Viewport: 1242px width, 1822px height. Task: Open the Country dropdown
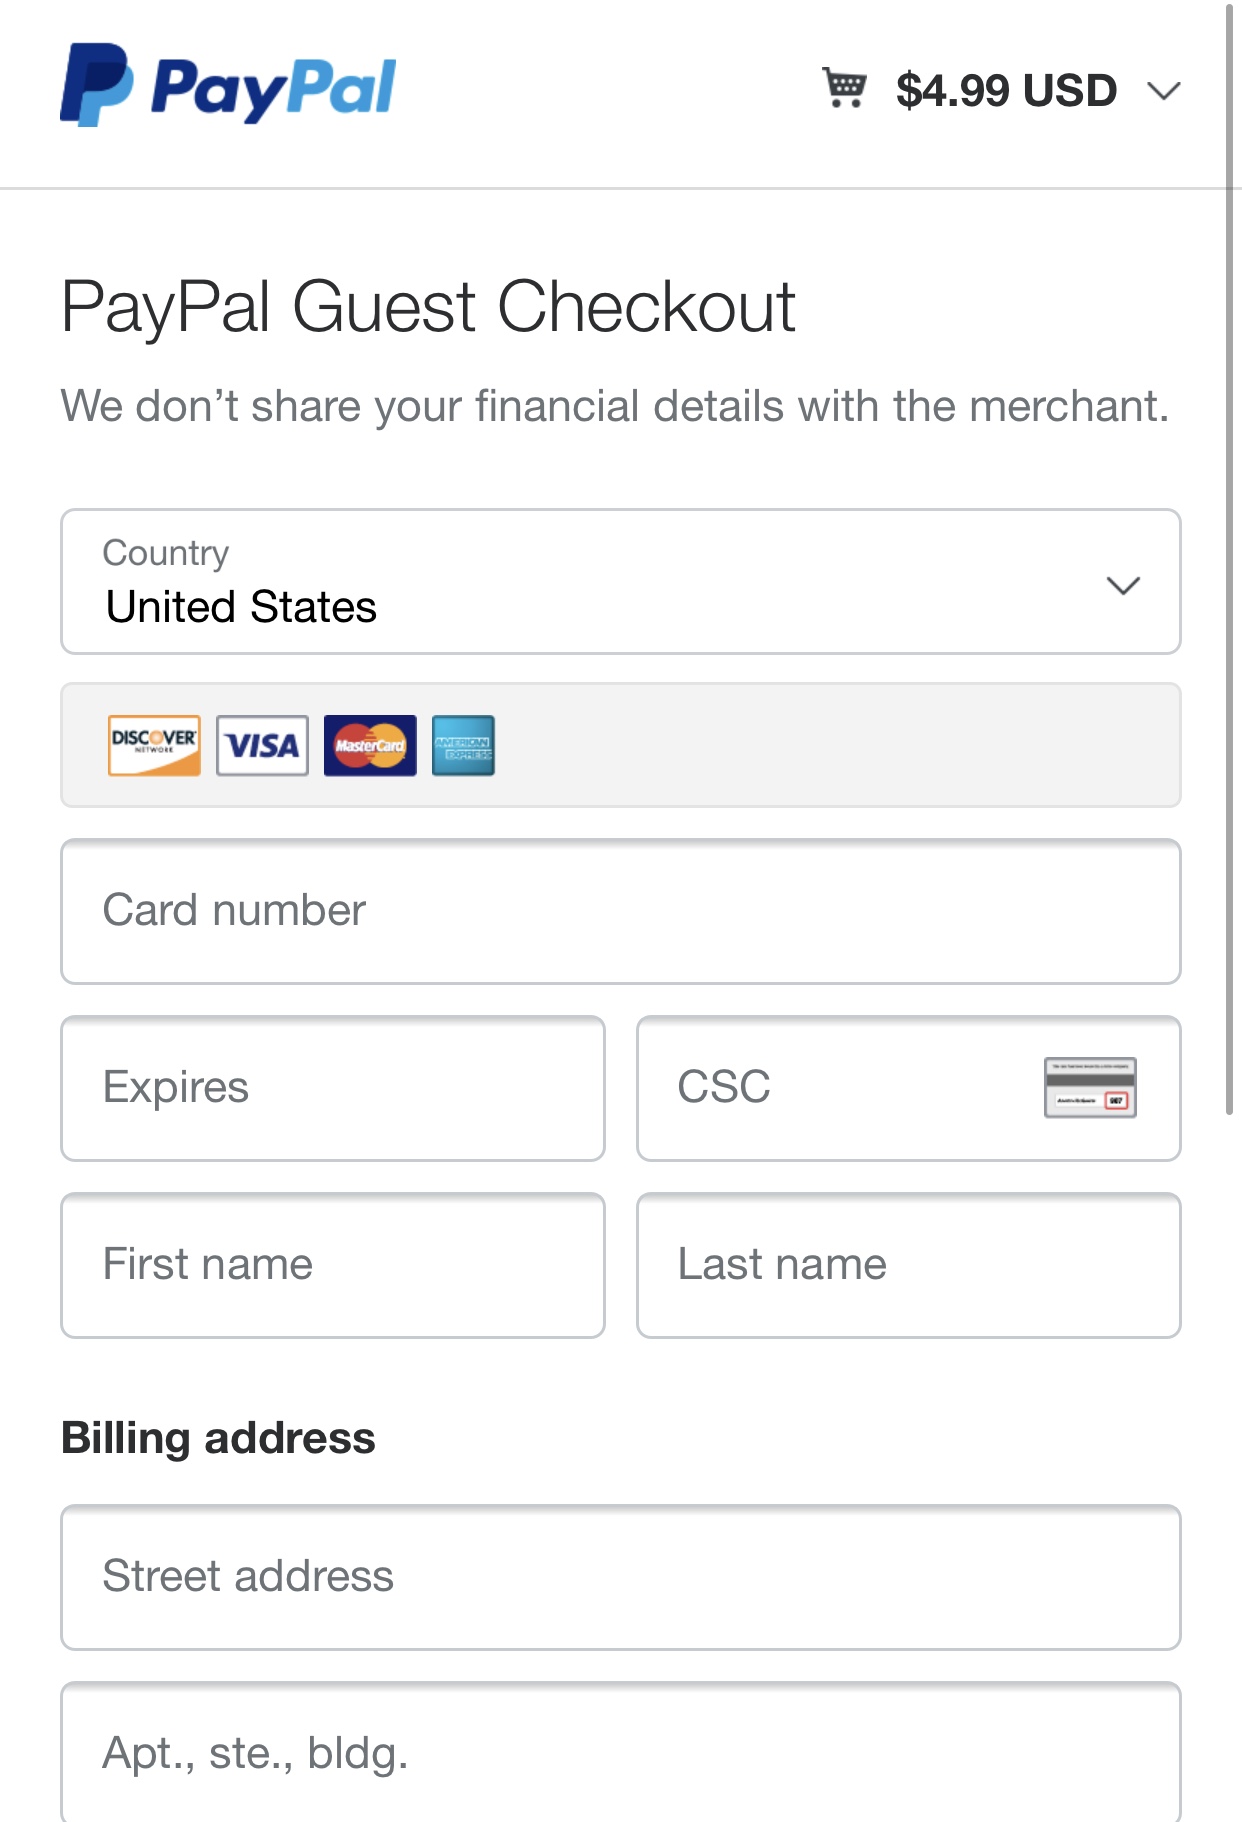[x=621, y=582]
